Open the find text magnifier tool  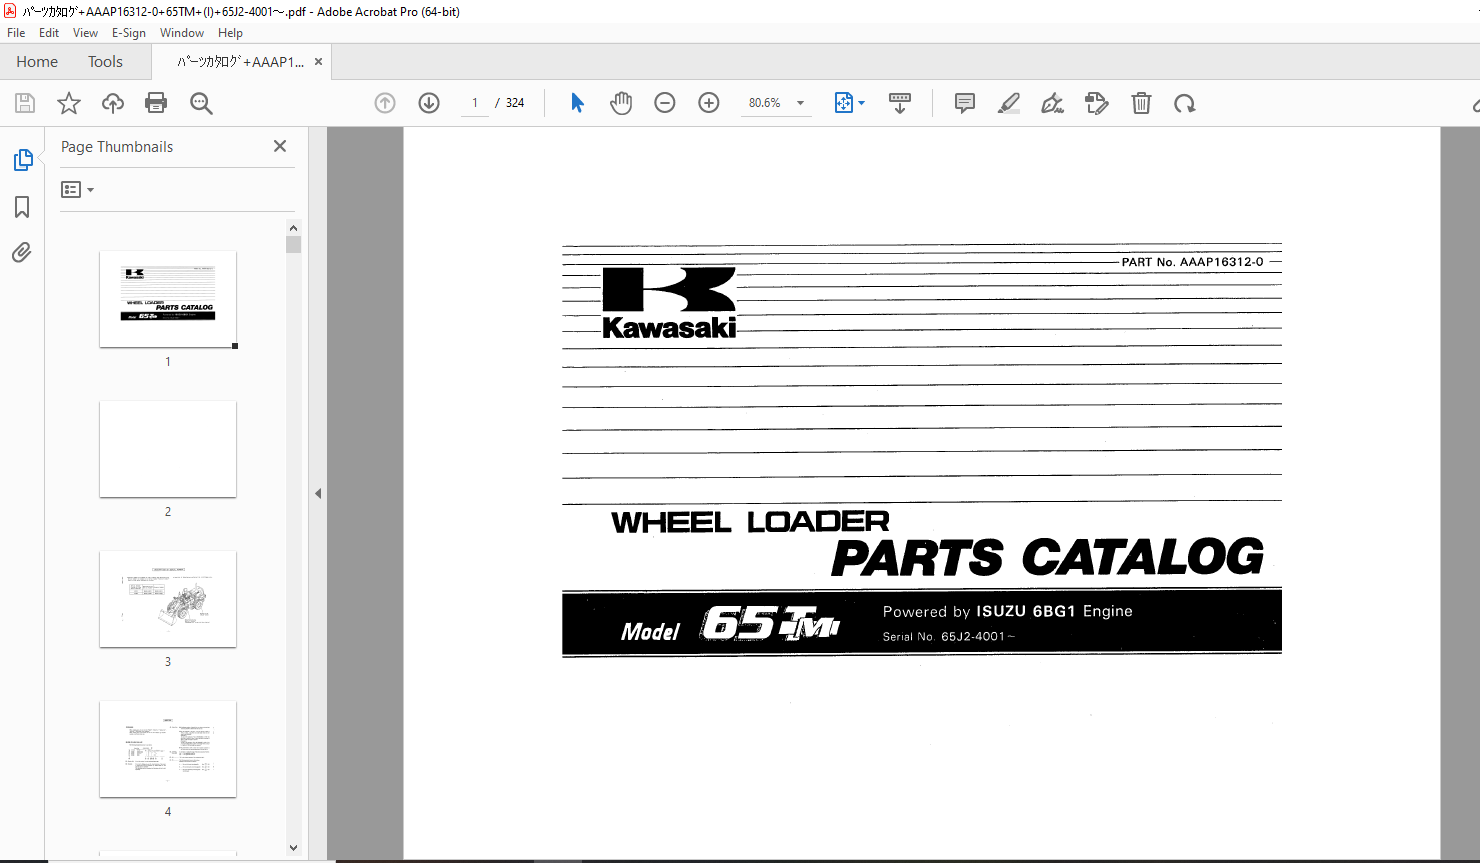(x=201, y=103)
